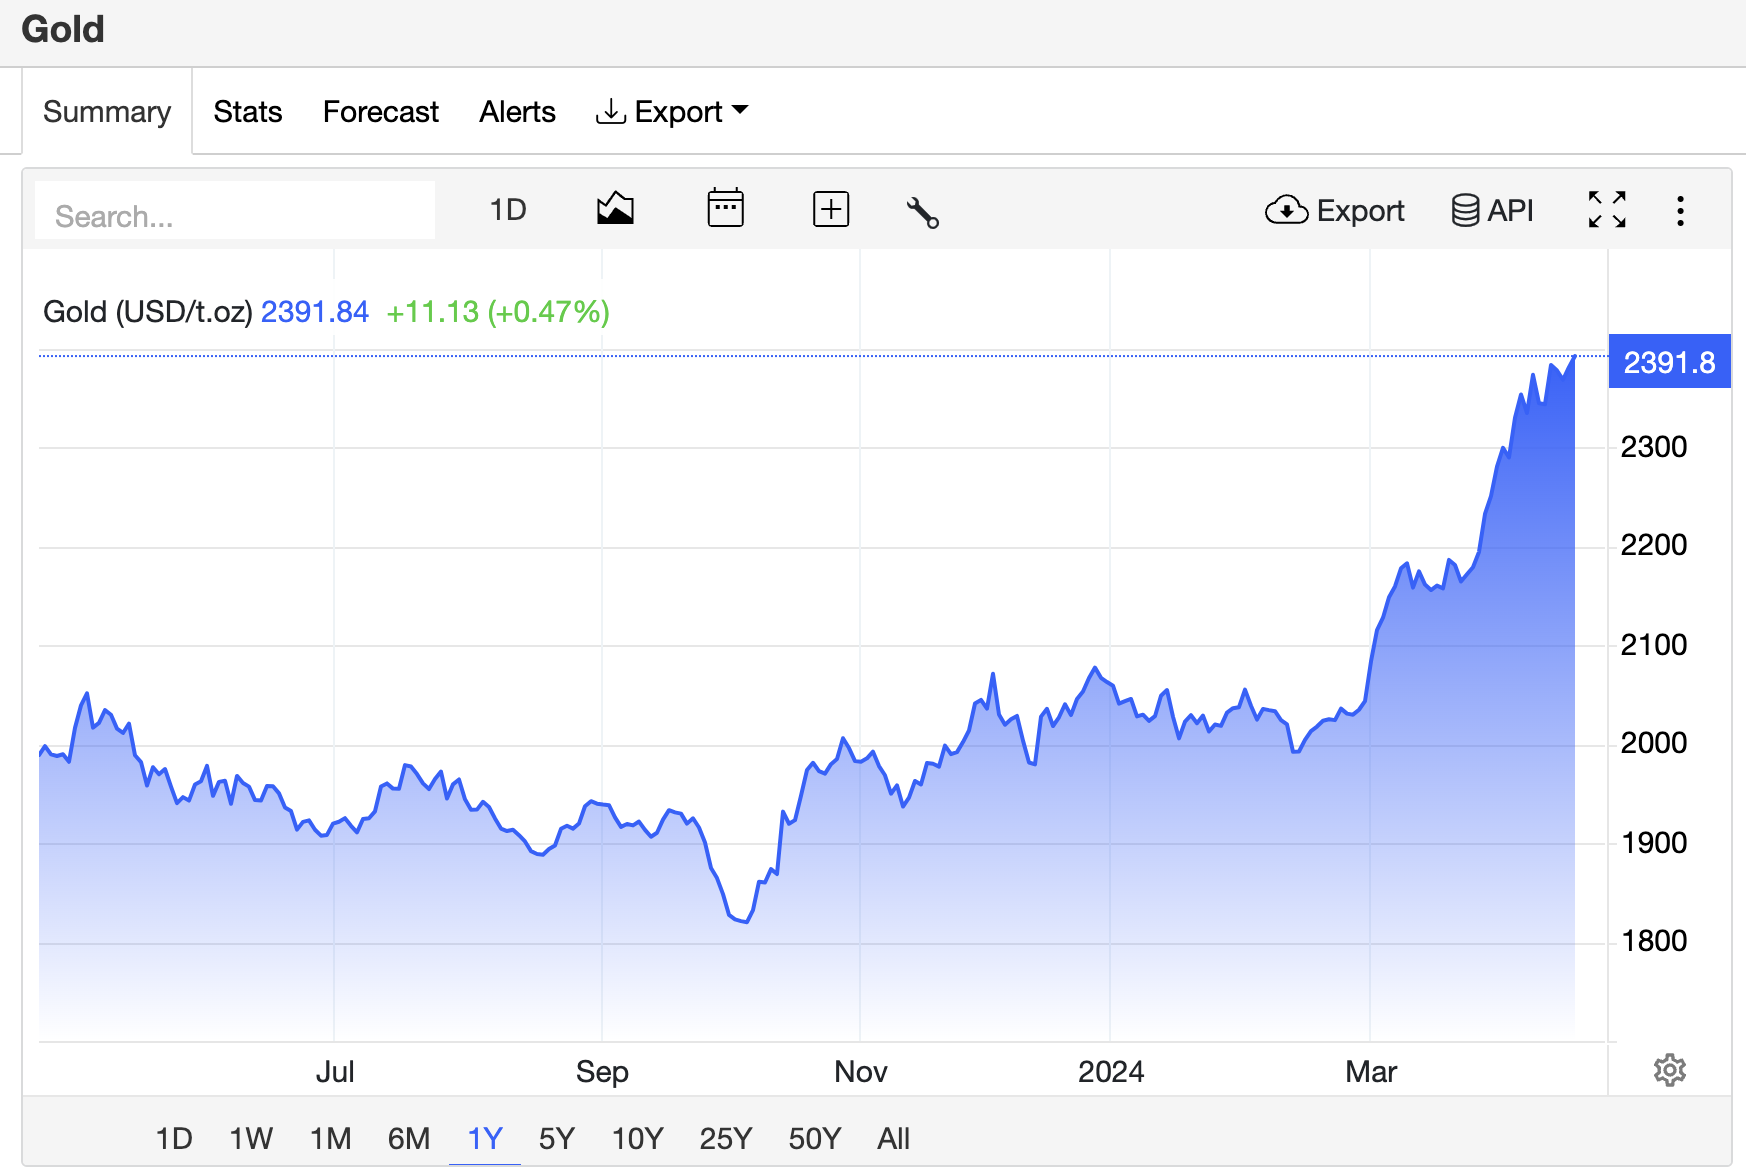
Task: Switch to the Forecast tab
Action: (381, 111)
